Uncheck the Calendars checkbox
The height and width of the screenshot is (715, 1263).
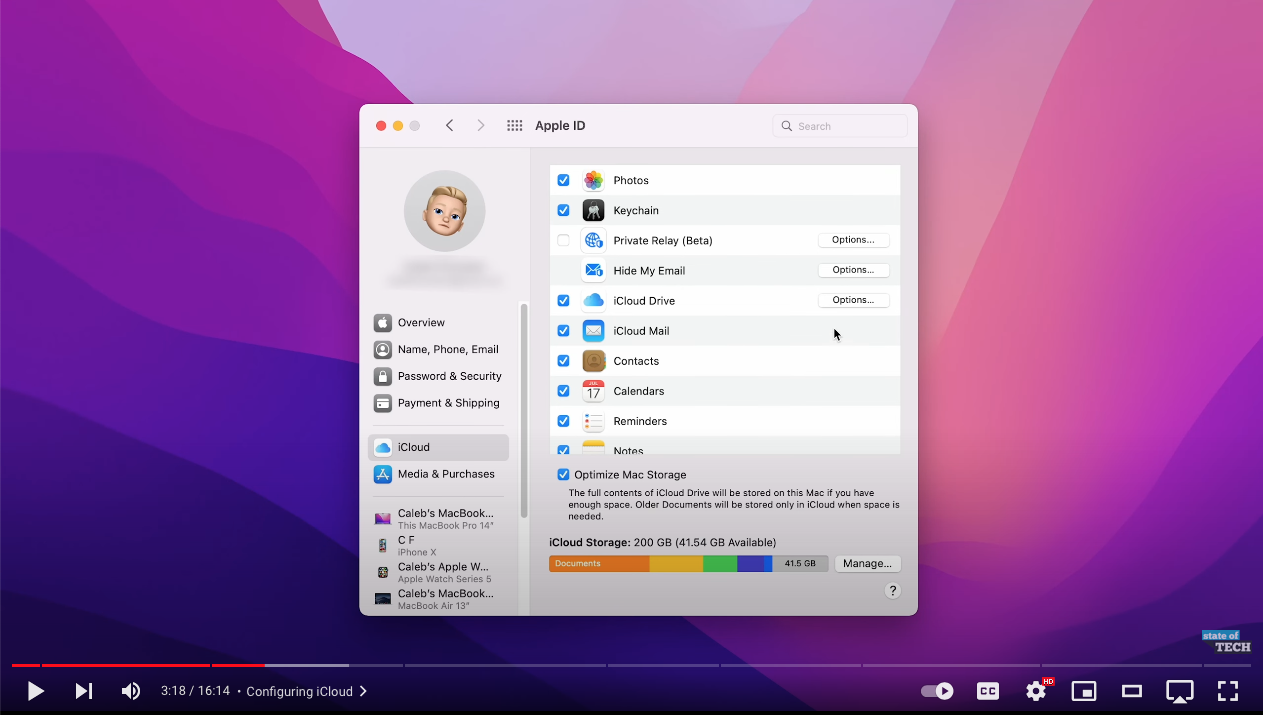[563, 390]
